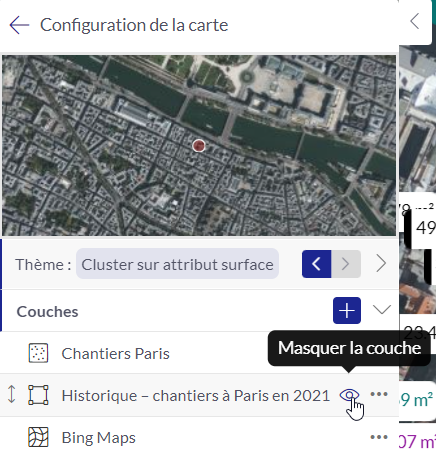
Task: Collapse the side panel with top-right chevron
Action: click(415, 21)
